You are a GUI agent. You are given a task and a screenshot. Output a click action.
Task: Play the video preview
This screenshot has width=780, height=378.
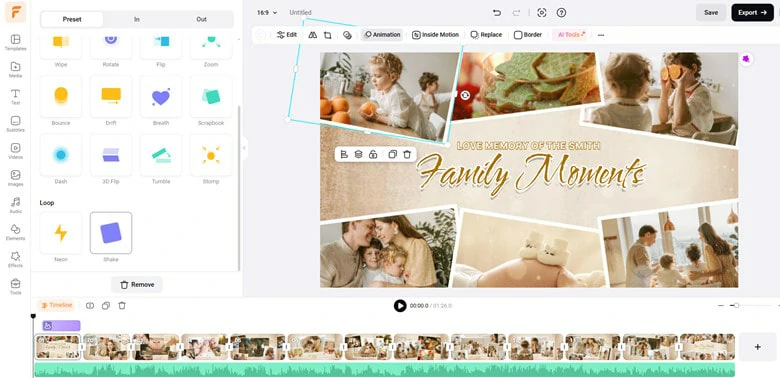400,305
